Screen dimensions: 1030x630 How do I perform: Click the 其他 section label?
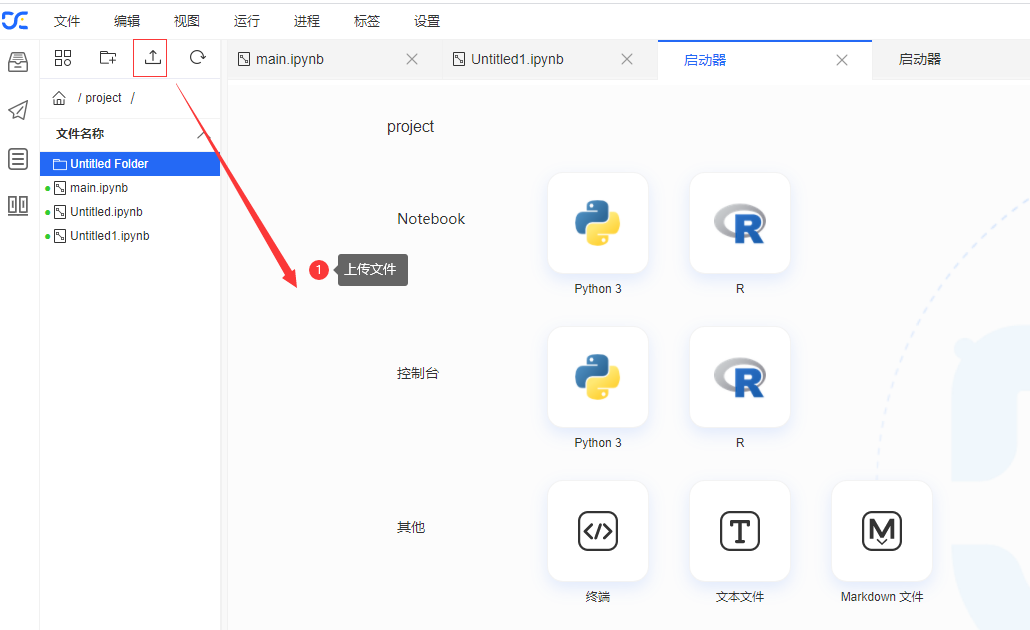pos(411,527)
